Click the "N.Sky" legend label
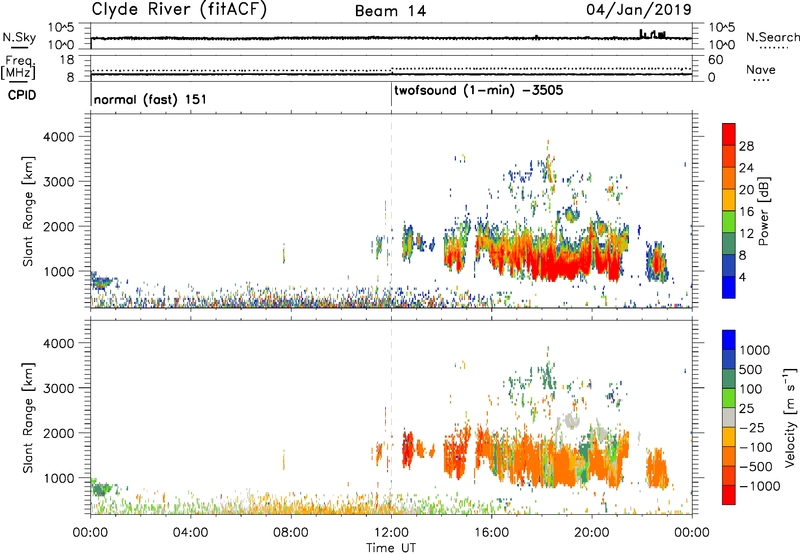800x554 pixels. (x=19, y=37)
